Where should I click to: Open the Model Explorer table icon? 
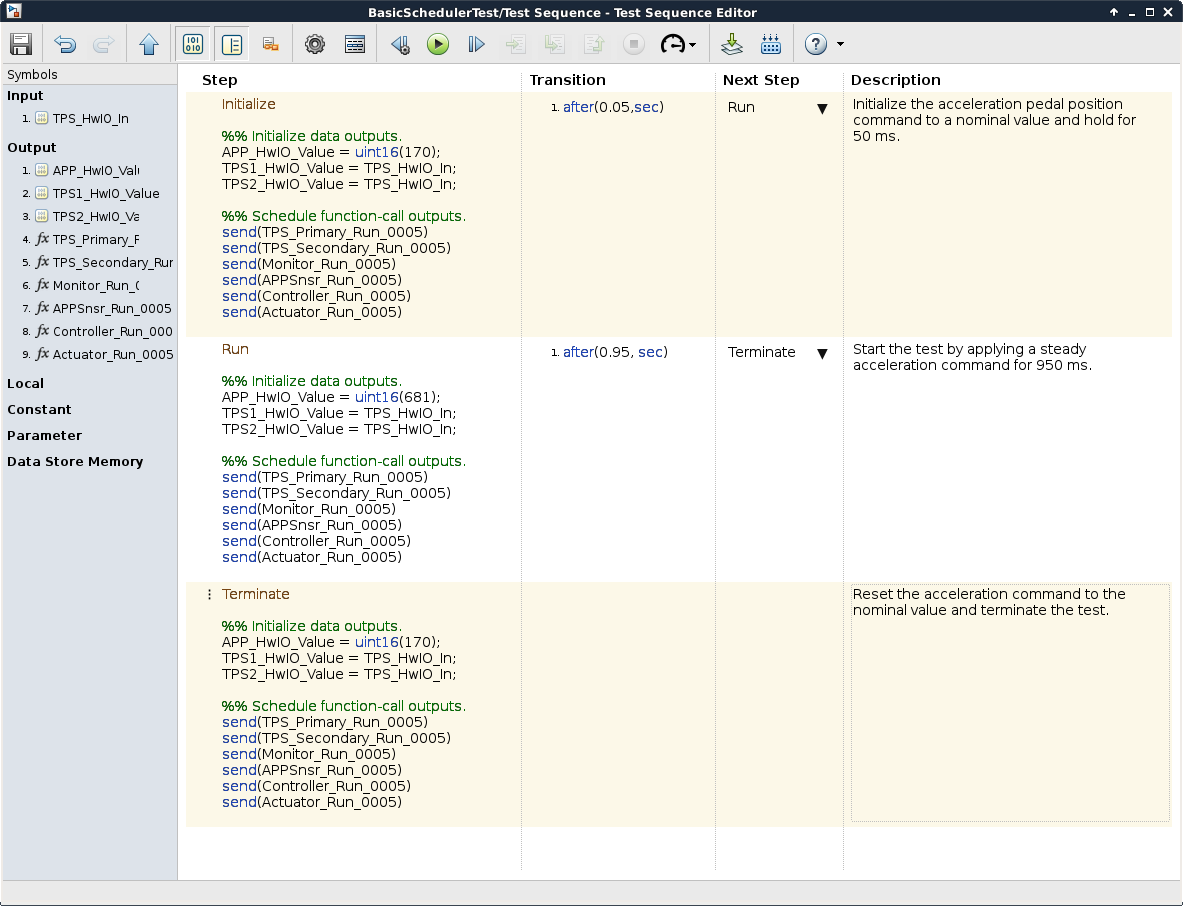coord(355,44)
